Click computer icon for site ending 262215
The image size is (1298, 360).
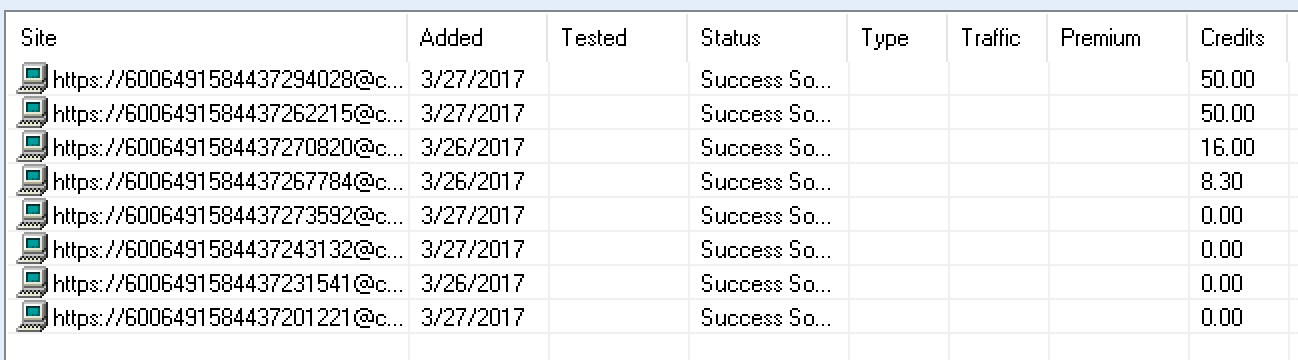[34, 112]
